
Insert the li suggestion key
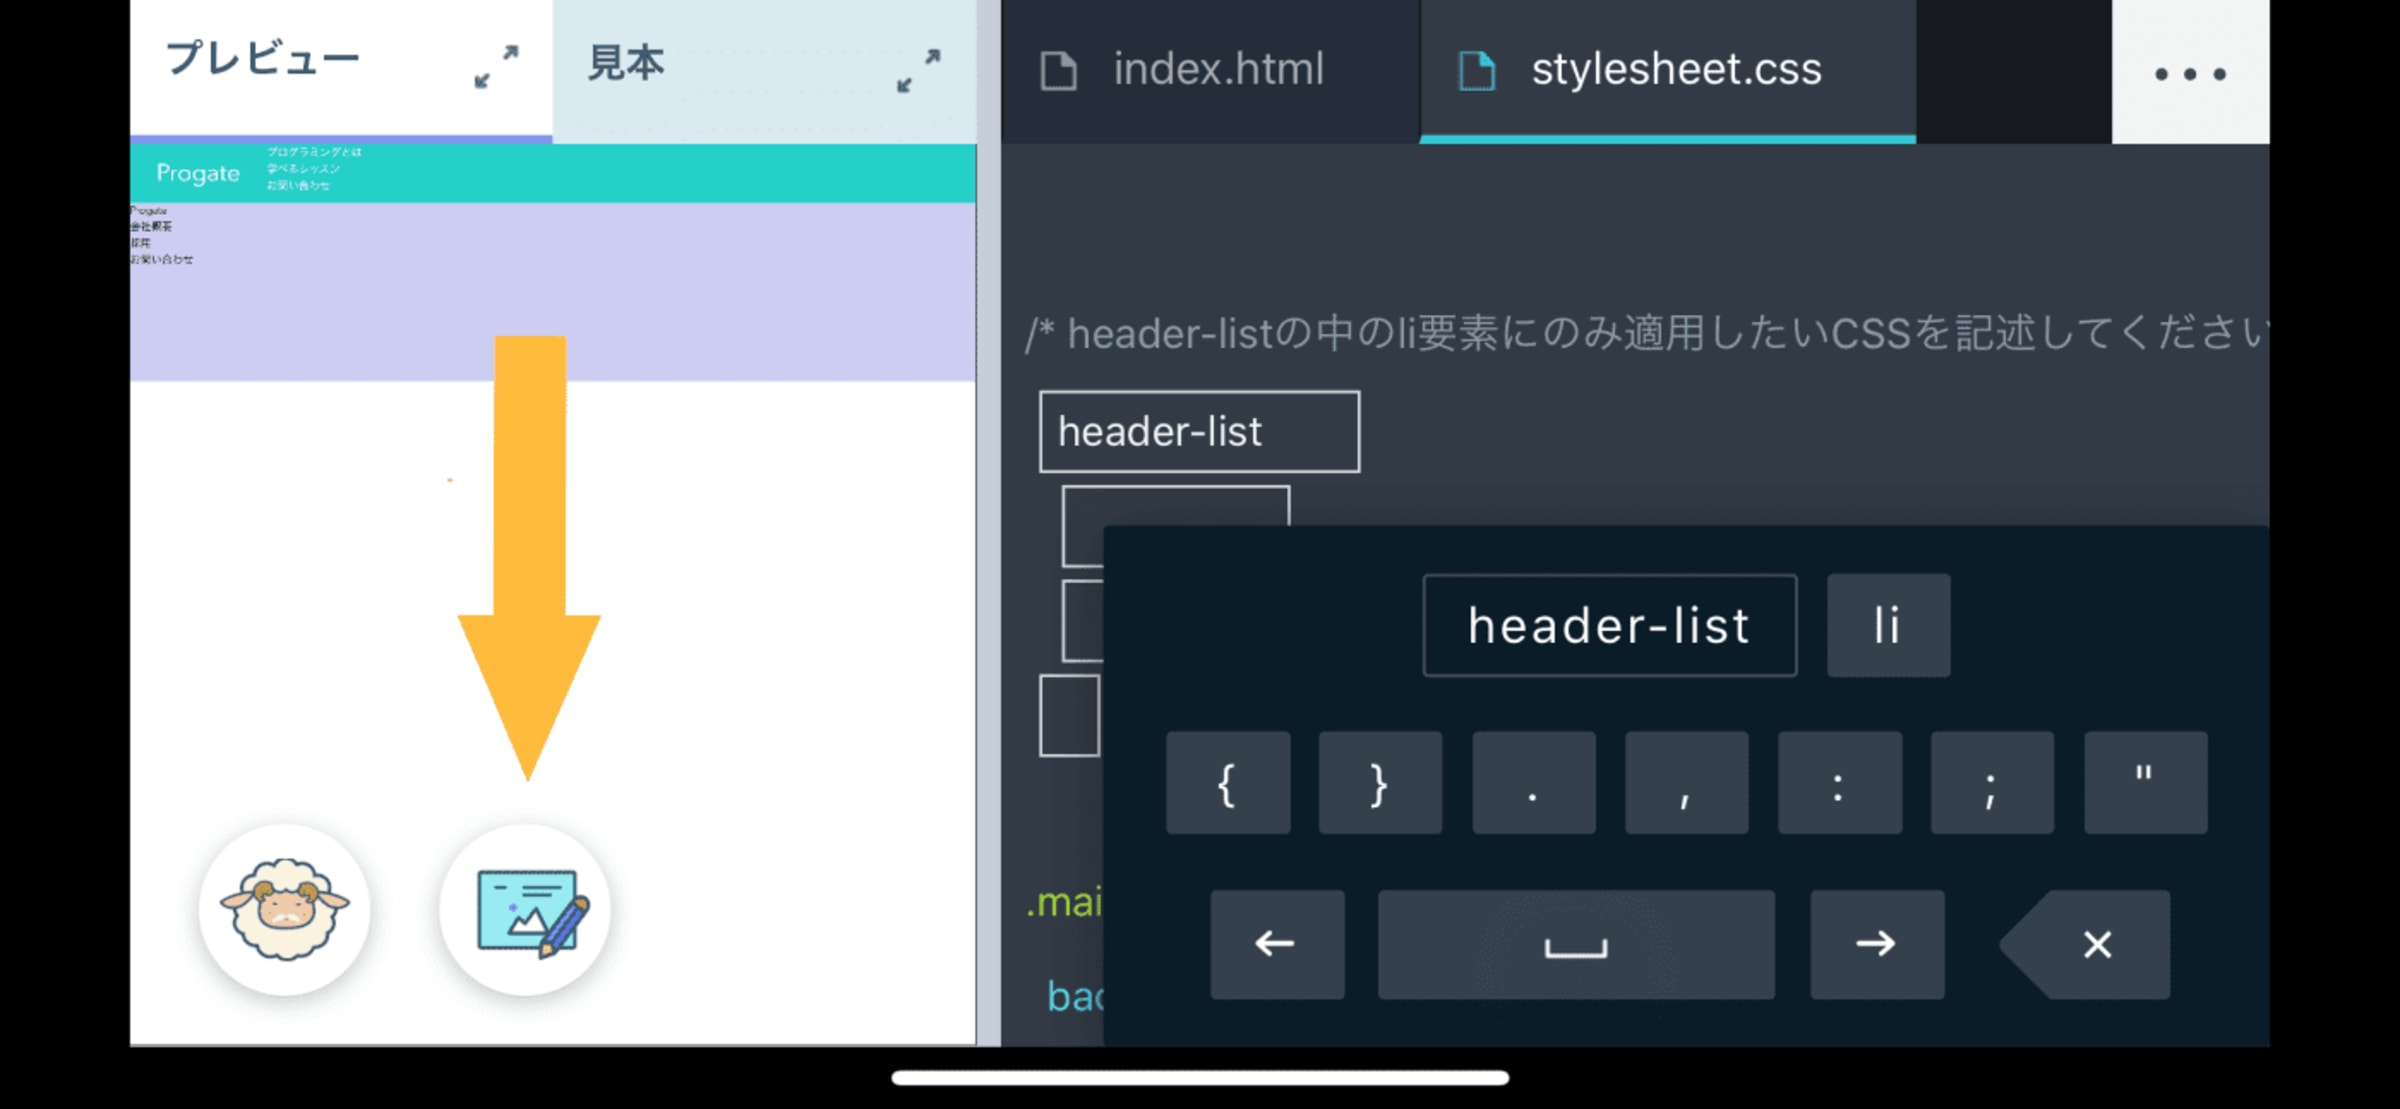(x=1887, y=626)
